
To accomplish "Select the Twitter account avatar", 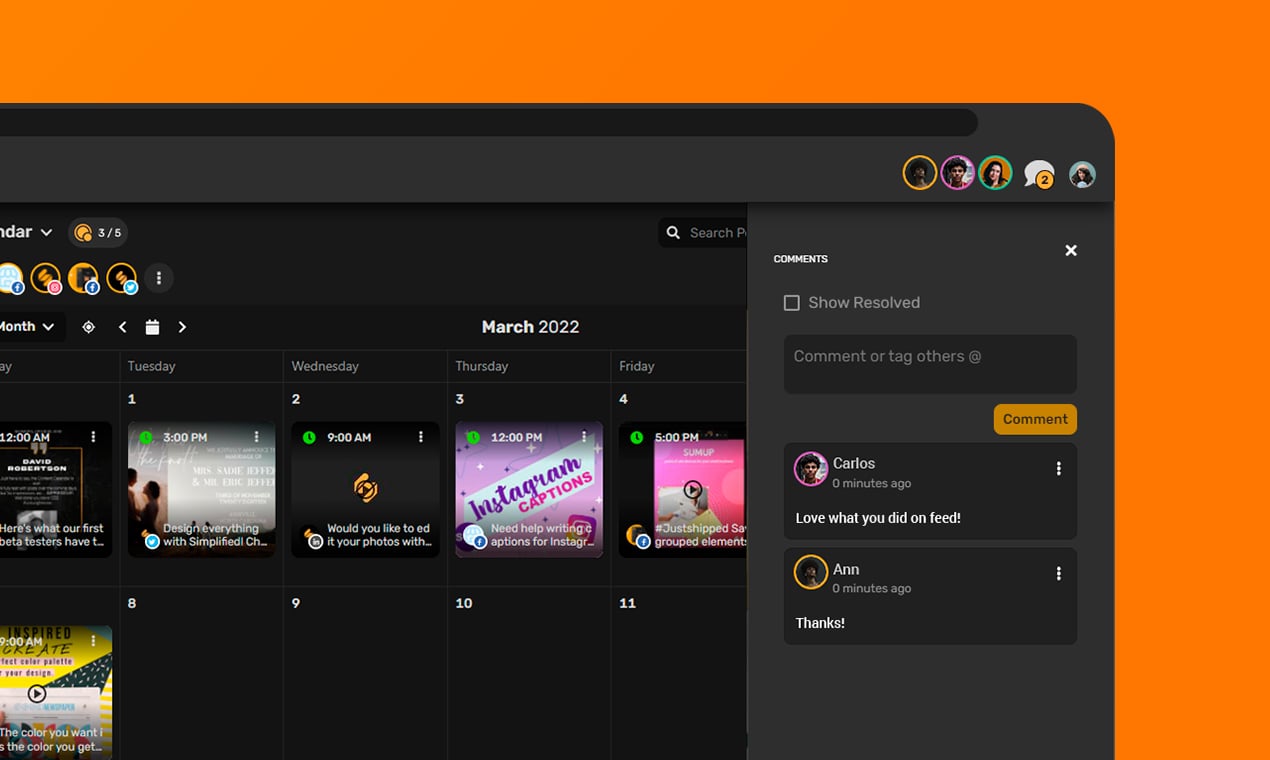I will pos(121,278).
